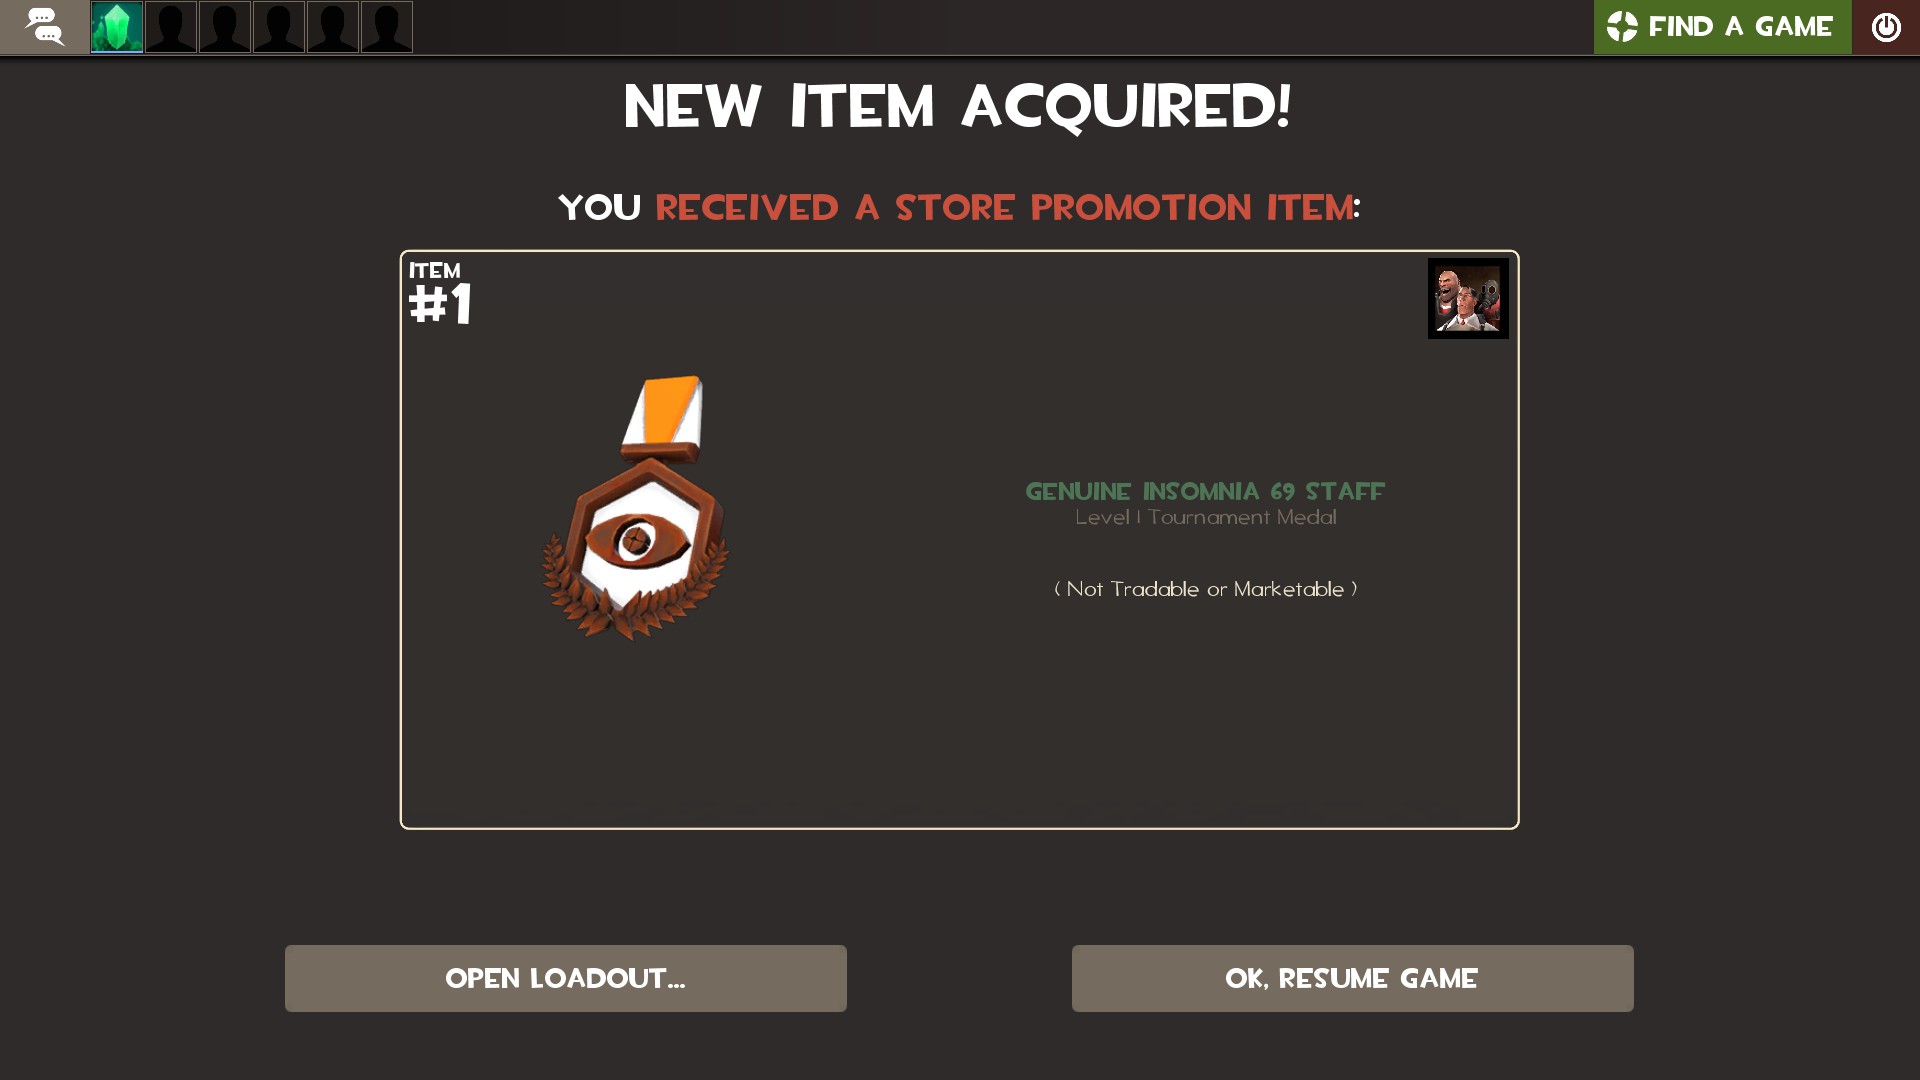Click the received a store promotion item text
This screenshot has height=1080, width=1920.
[x=1004, y=208]
